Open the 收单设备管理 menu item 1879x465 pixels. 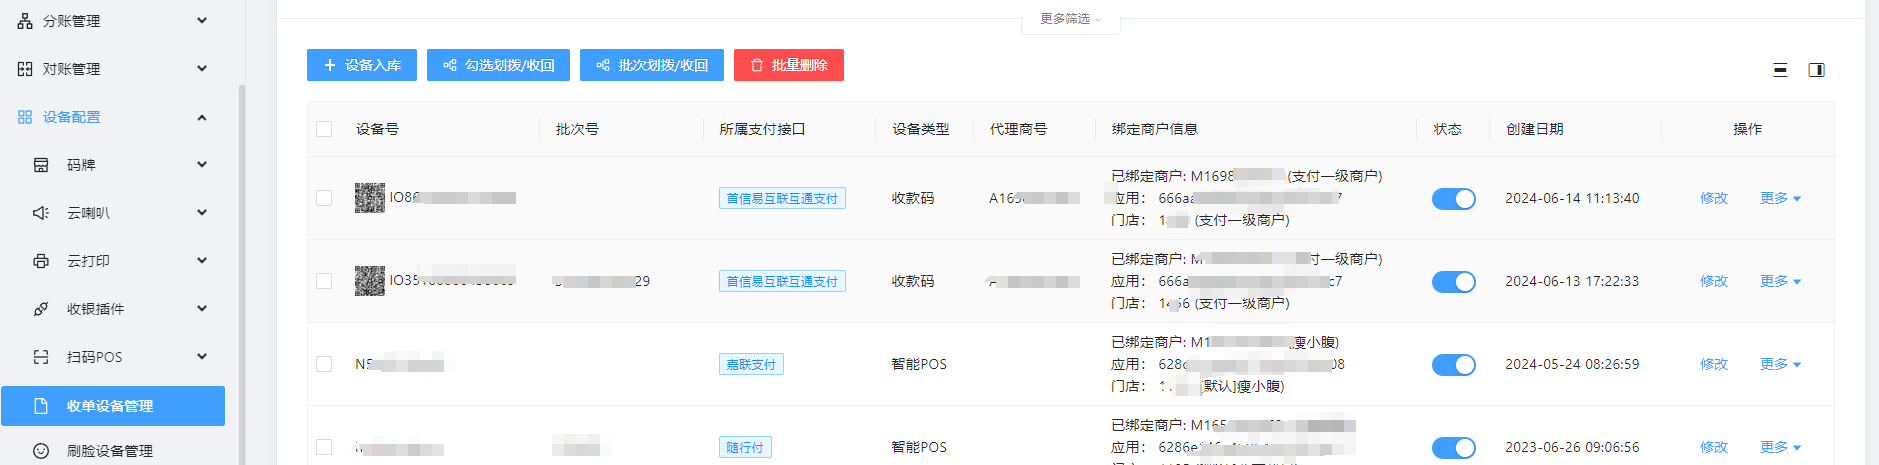pyautogui.click(x=110, y=406)
